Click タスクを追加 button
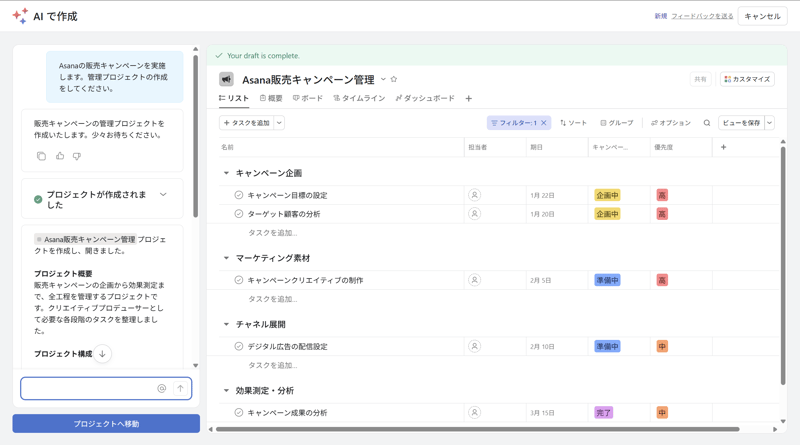 coord(247,123)
